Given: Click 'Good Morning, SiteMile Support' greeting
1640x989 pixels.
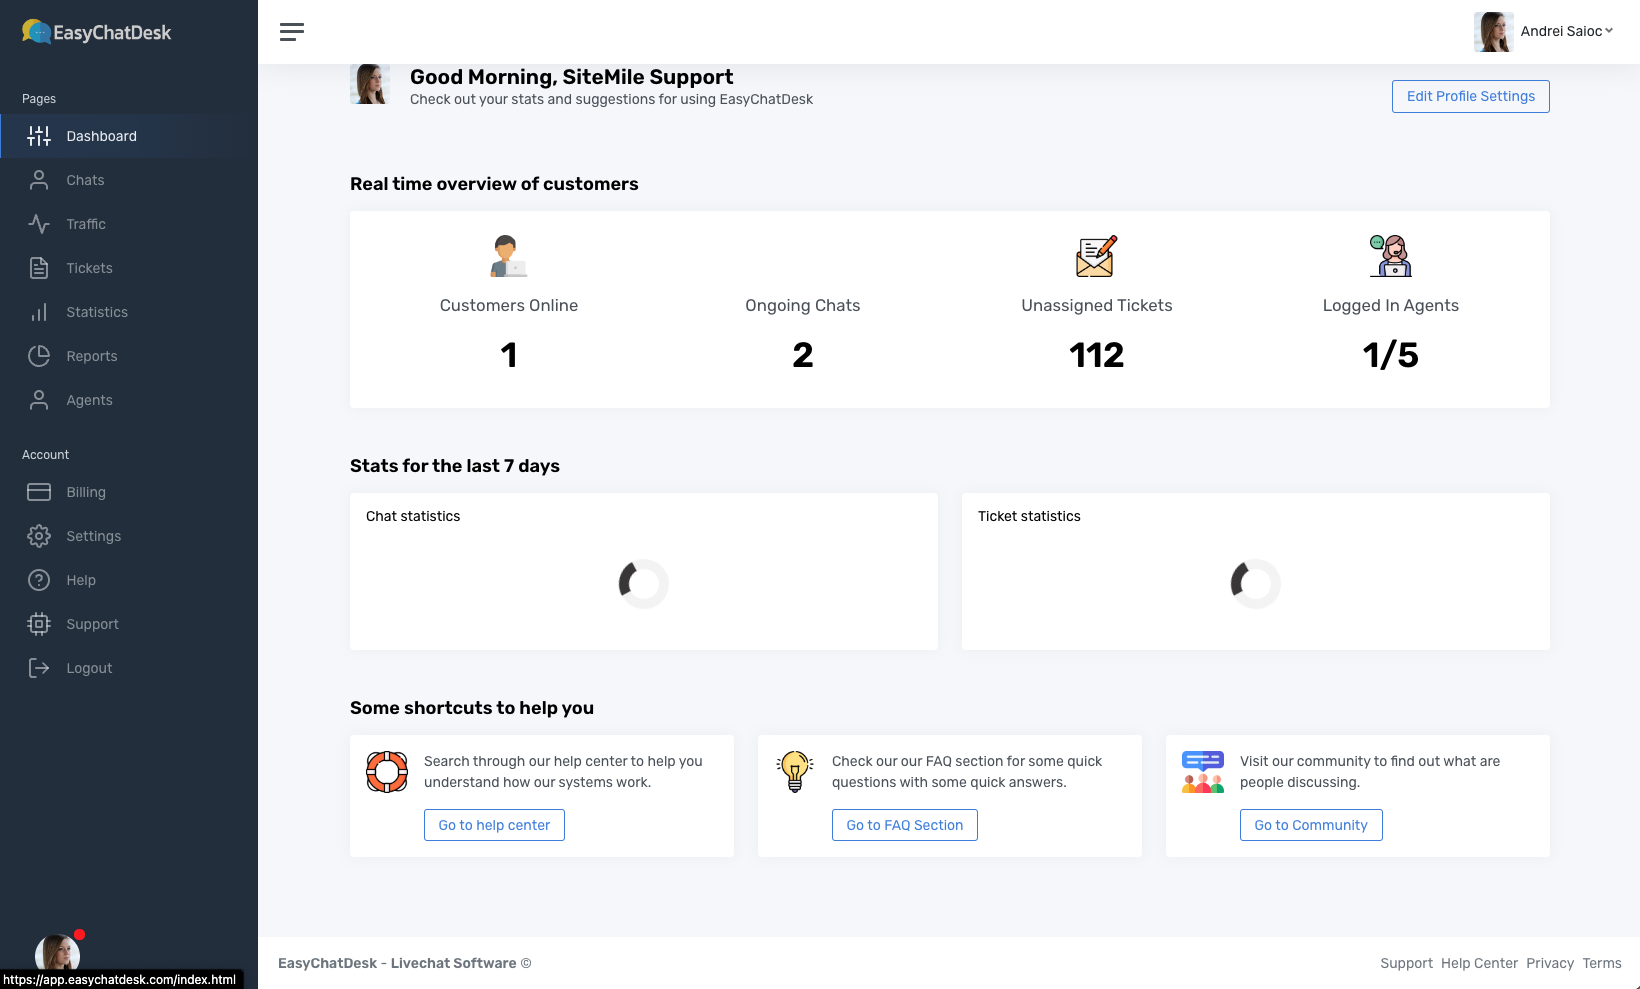Looking at the screenshot, I should pyautogui.click(x=571, y=77).
